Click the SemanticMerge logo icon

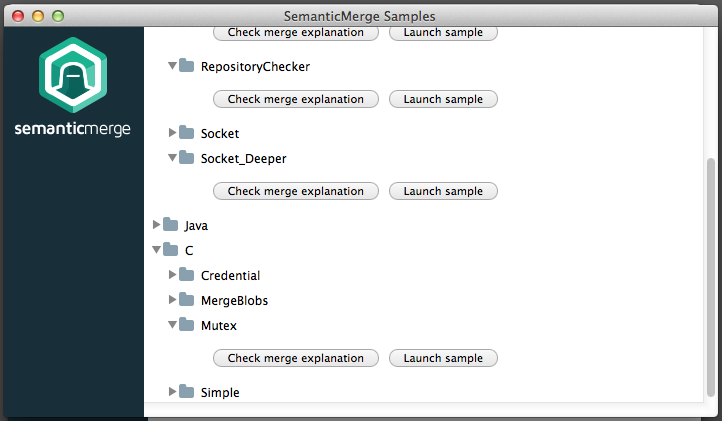[72, 74]
